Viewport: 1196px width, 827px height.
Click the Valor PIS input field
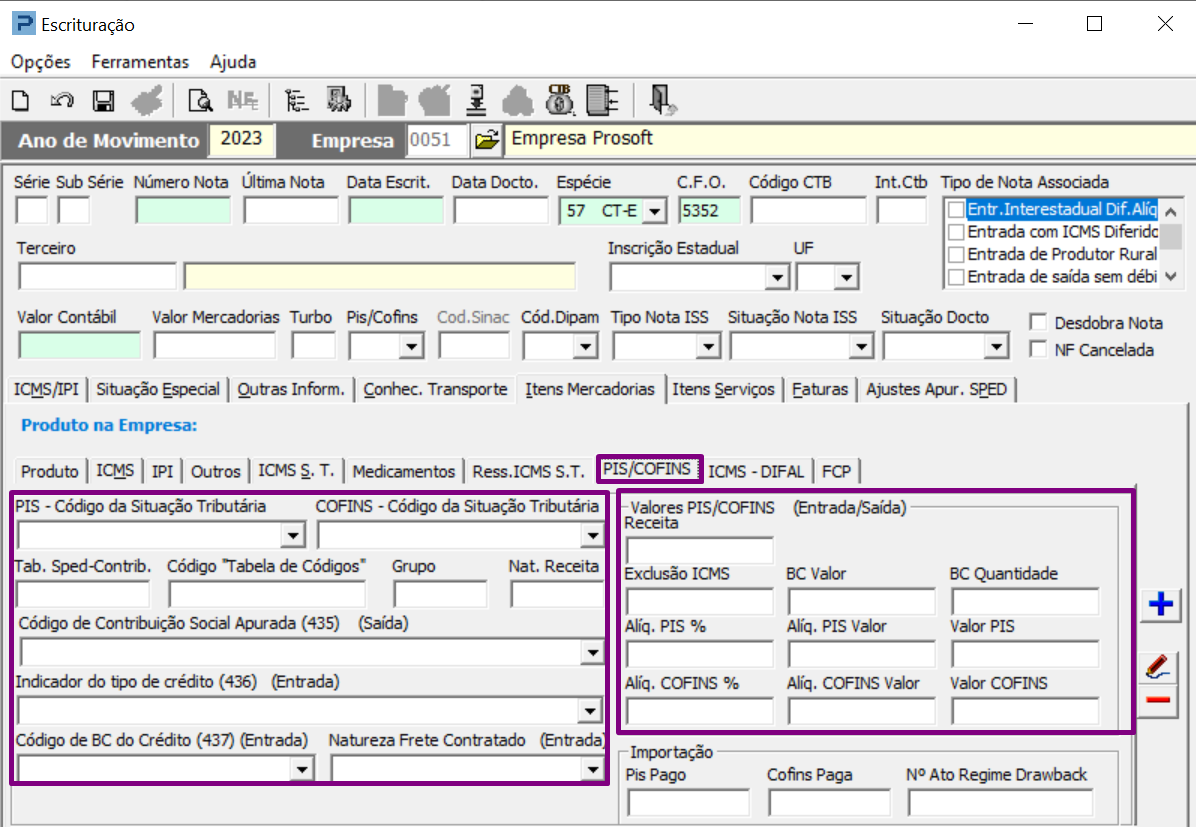tap(1025, 654)
